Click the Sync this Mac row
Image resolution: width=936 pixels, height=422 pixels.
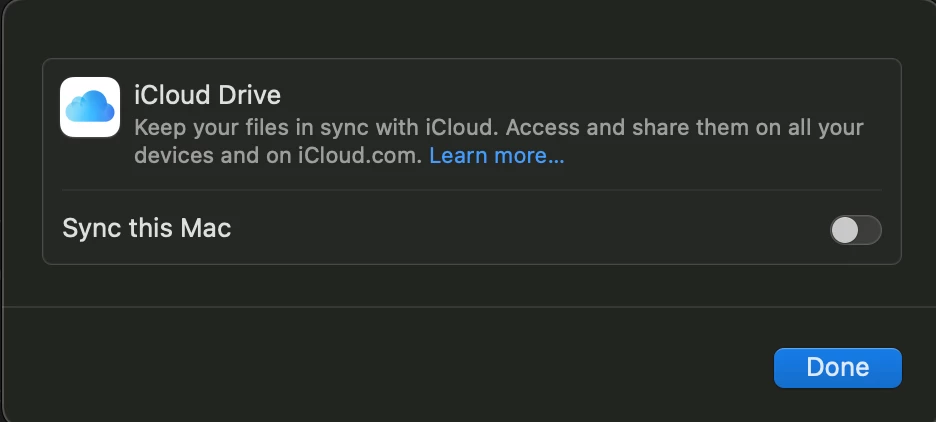(450, 228)
